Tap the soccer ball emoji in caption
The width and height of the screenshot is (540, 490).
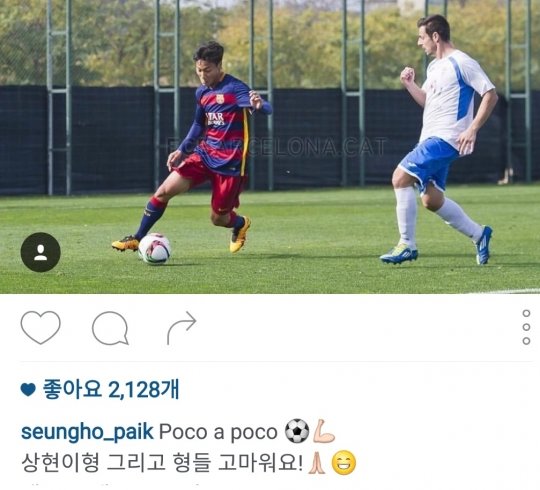pos(297,431)
